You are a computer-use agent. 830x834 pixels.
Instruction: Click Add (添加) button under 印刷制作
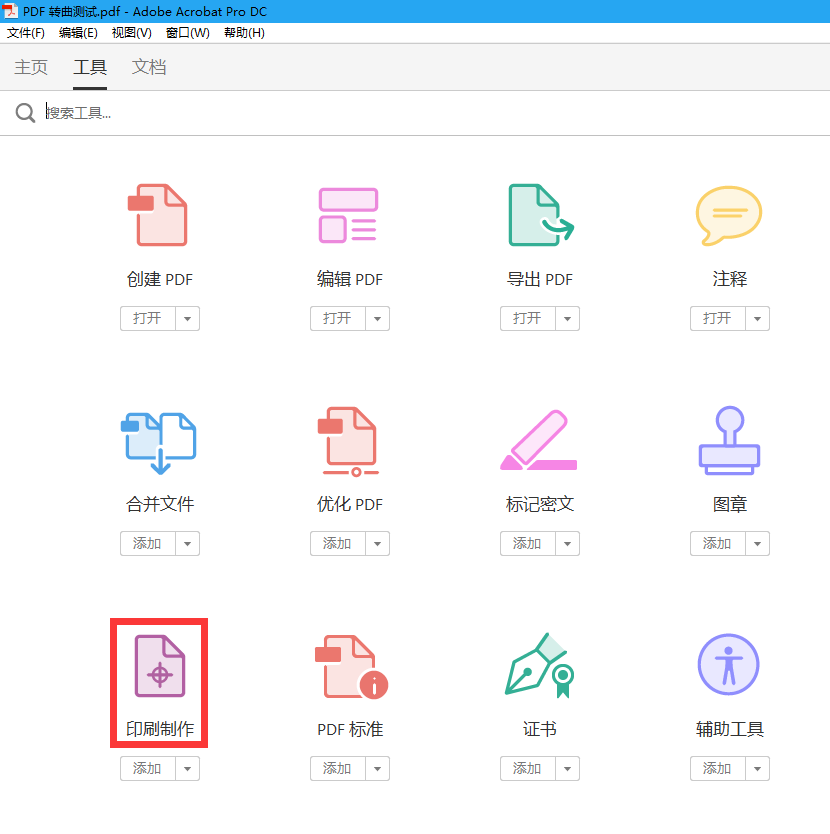147,769
